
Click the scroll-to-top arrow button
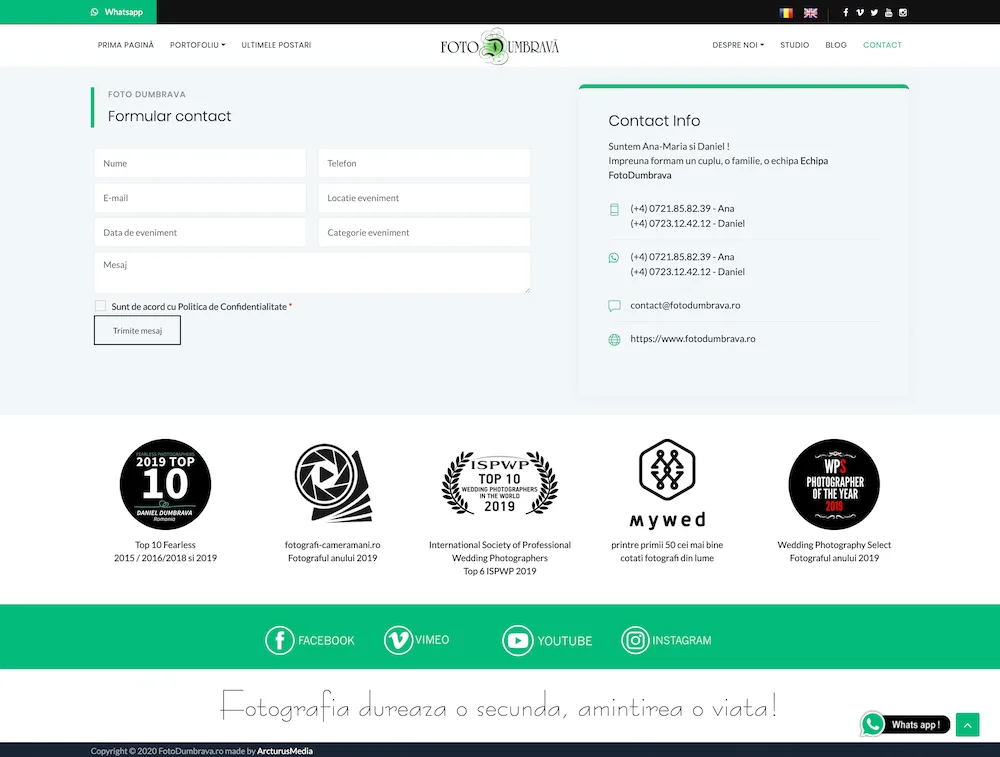(967, 725)
